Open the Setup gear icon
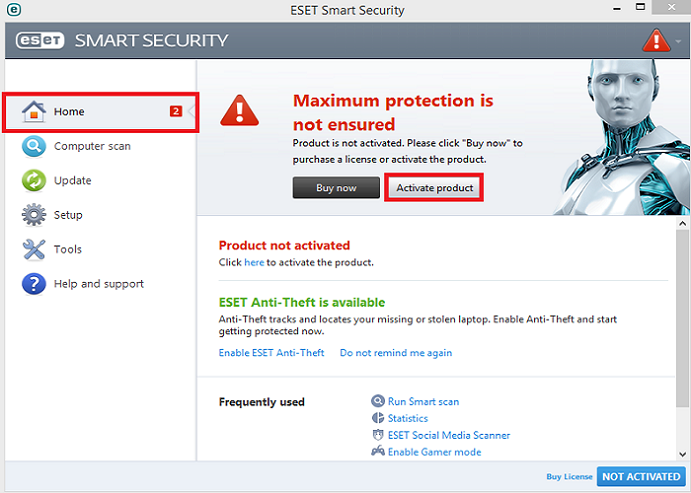Screen dimensions: 691x493 pyautogui.click(x=34, y=215)
